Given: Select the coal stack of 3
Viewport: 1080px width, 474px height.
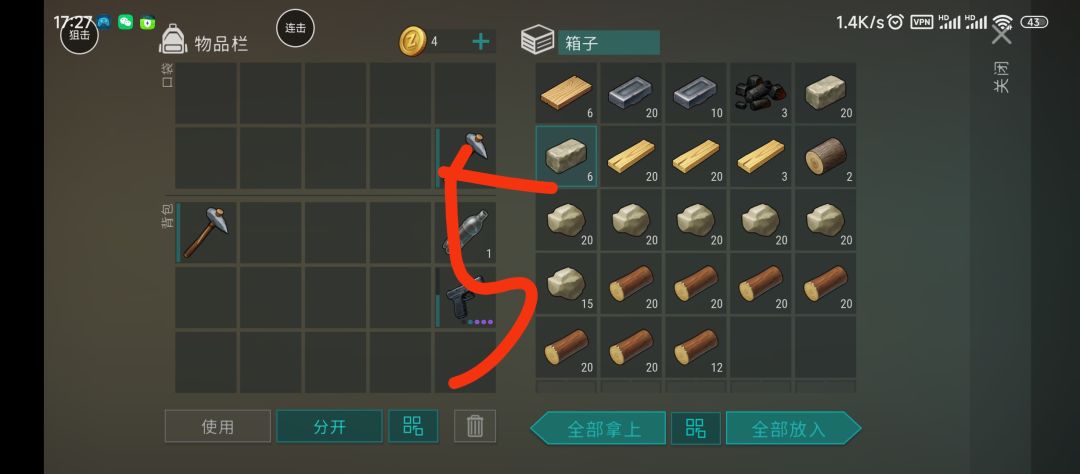Looking at the screenshot, I should (x=760, y=93).
